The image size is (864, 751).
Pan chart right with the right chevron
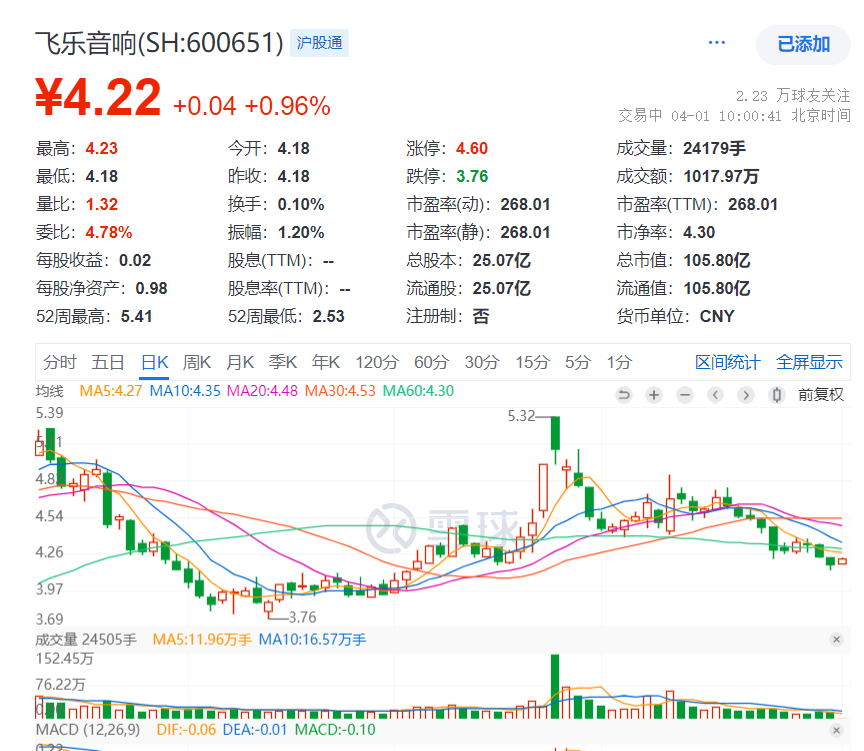click(746, 395)
